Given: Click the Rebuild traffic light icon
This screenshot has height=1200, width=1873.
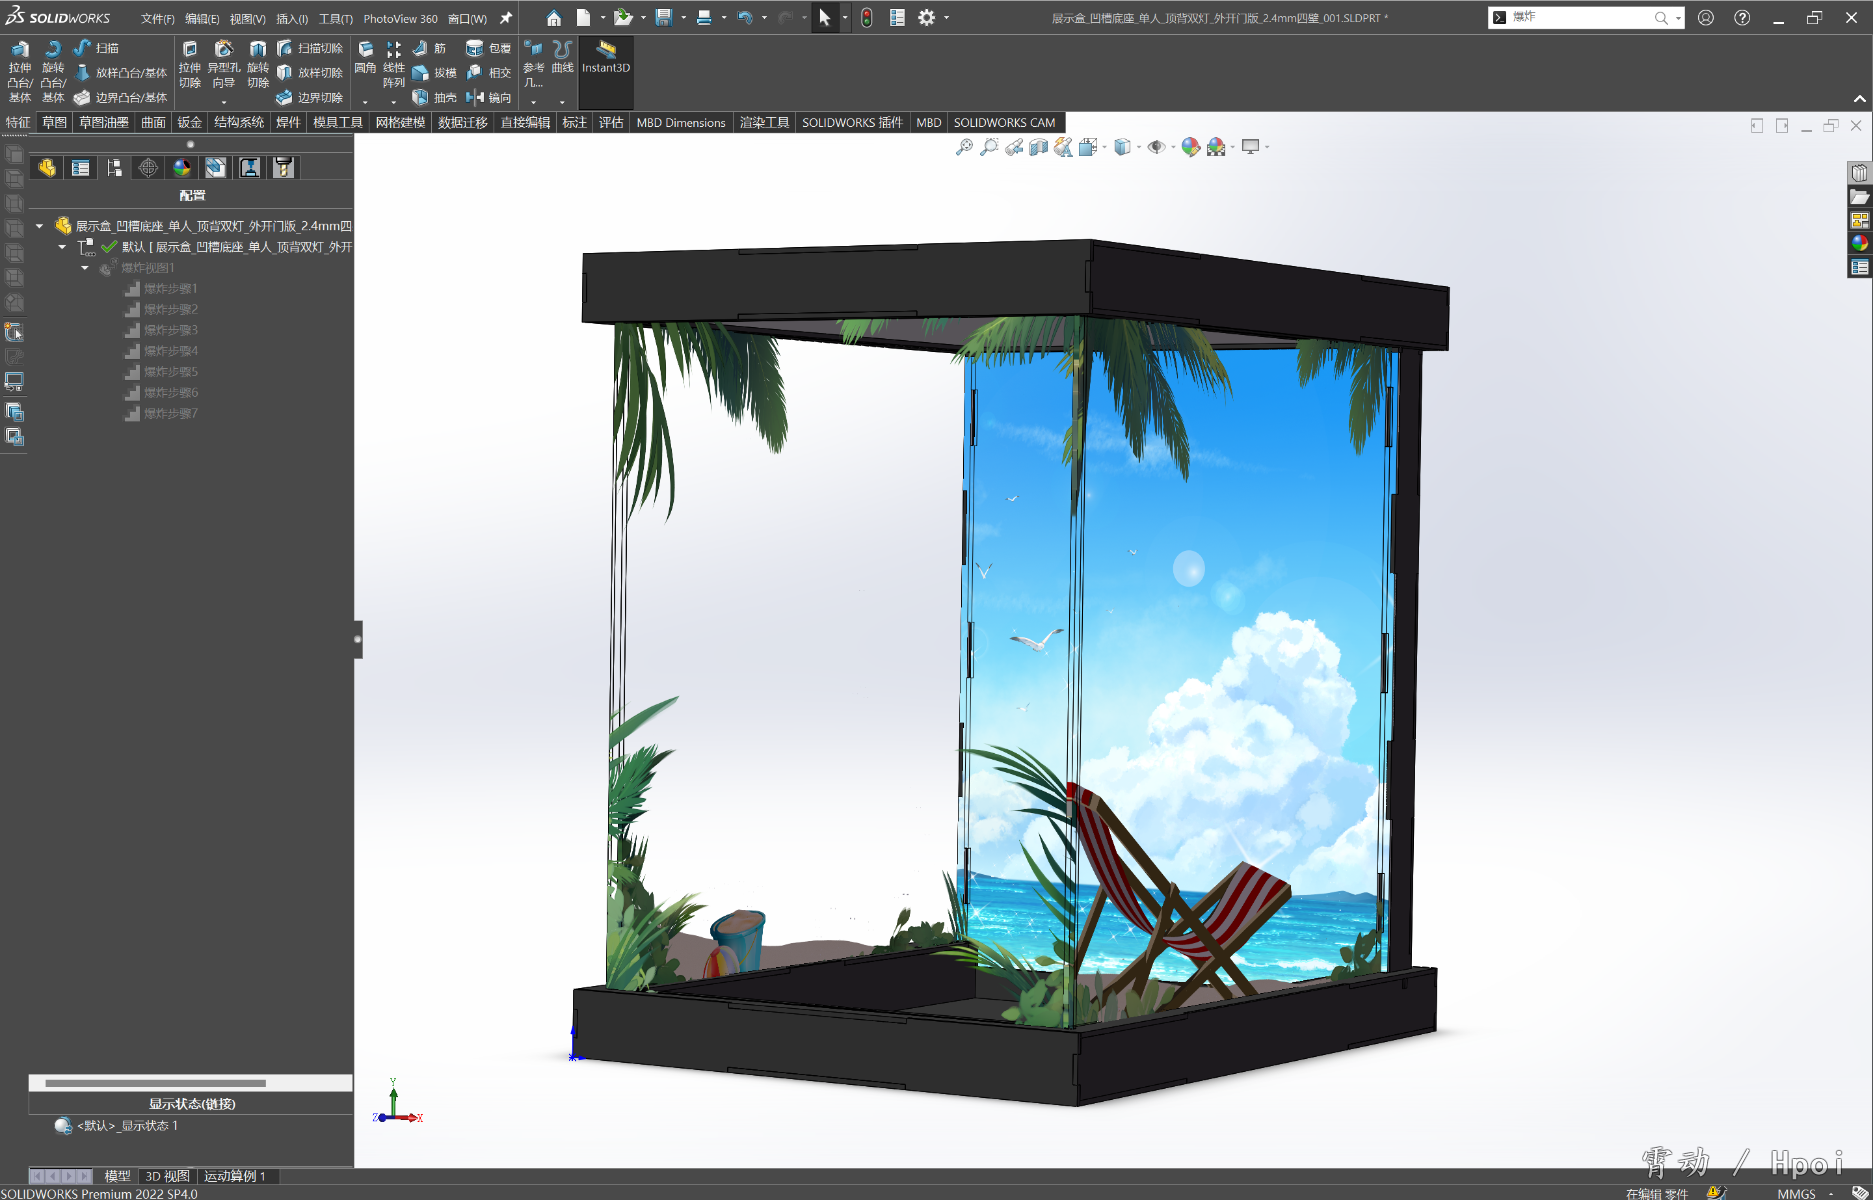Looking at the screenshot, I should 867,18.
